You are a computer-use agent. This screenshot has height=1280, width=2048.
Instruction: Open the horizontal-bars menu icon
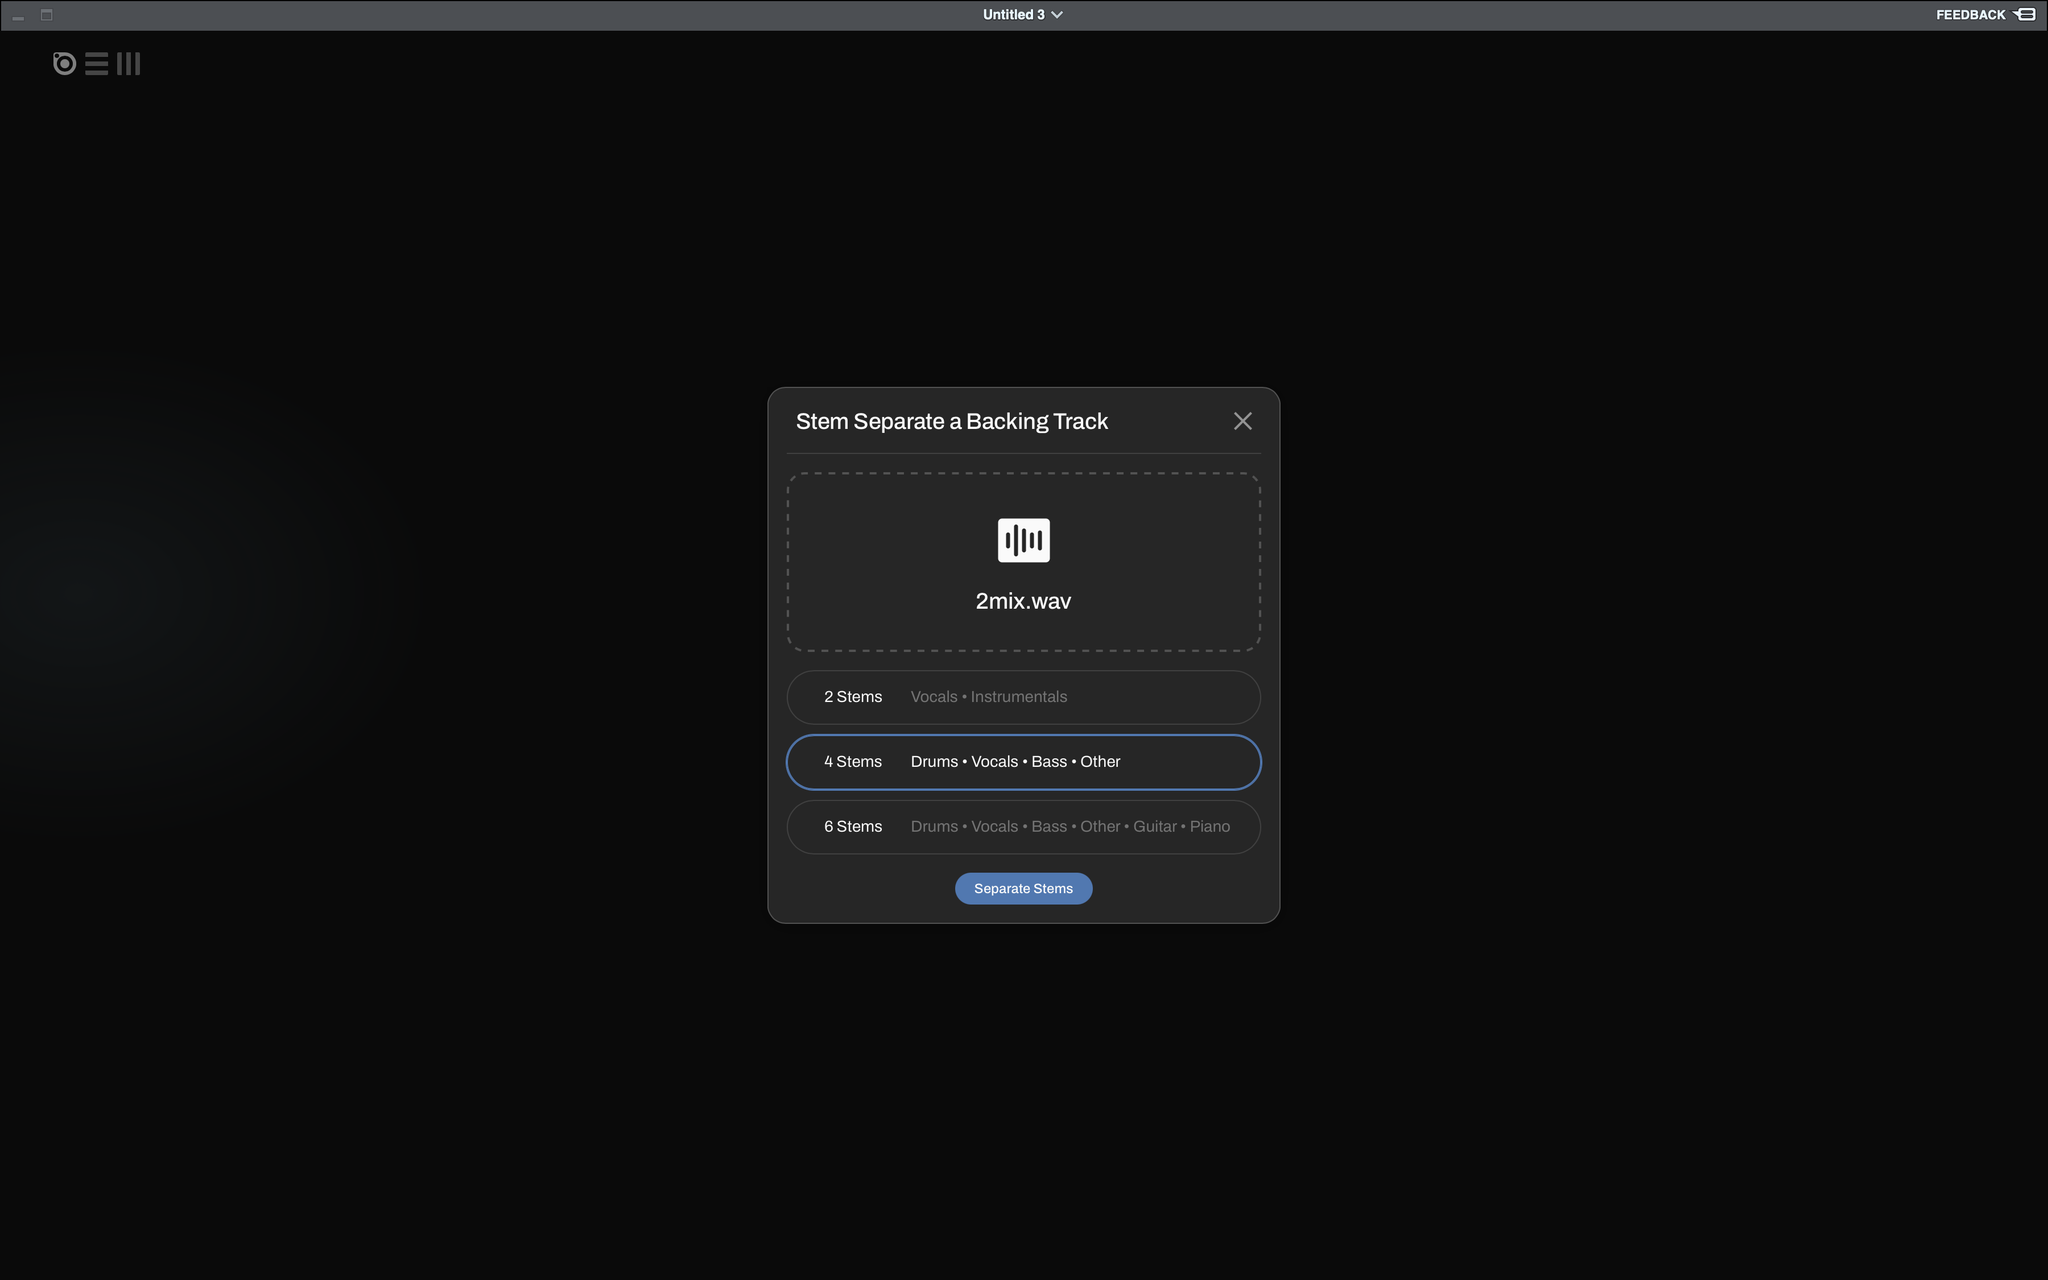(96, 64)
